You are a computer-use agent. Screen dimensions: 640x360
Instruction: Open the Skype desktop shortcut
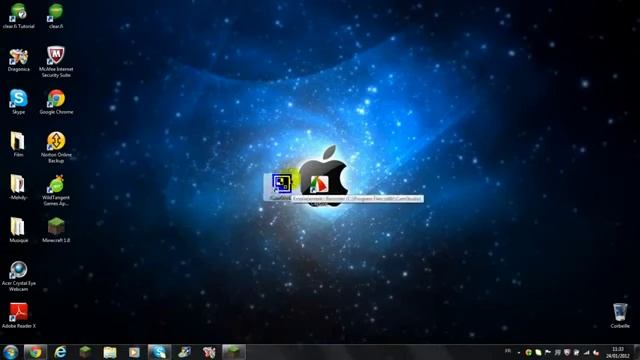tap(18, 102)
